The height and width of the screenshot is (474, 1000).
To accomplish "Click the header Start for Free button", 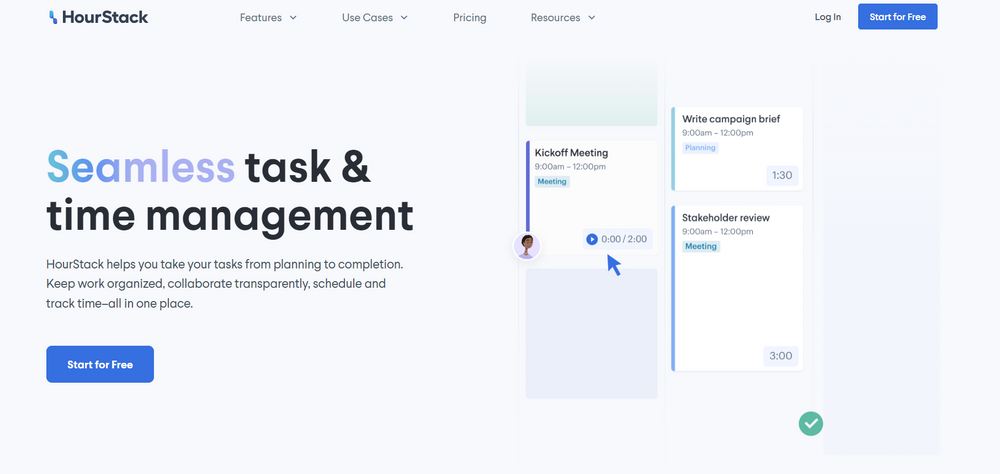I will 897,17.
